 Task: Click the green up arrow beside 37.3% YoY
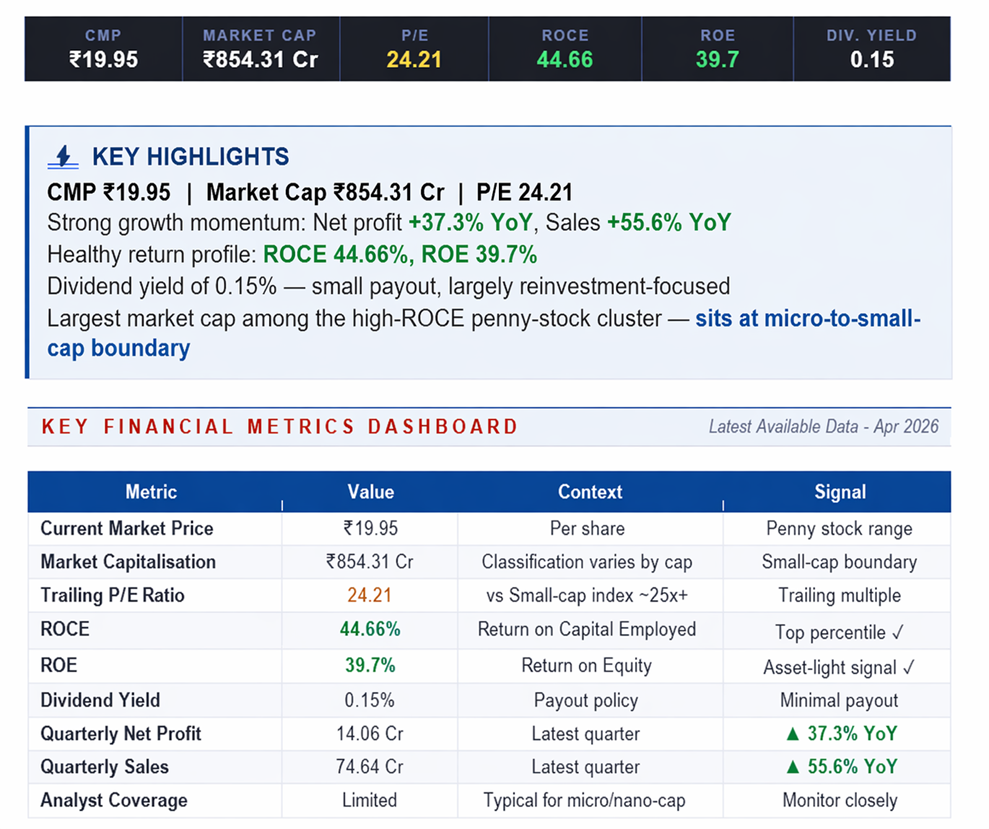(x=792, y=734)
